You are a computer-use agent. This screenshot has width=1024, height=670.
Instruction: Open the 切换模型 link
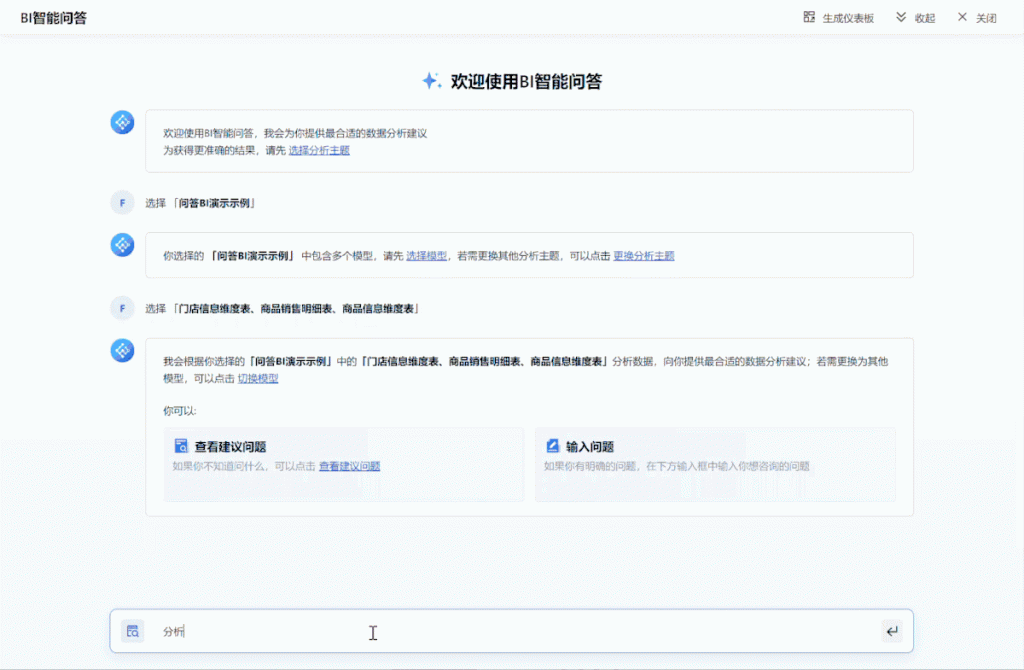[258, 378]
